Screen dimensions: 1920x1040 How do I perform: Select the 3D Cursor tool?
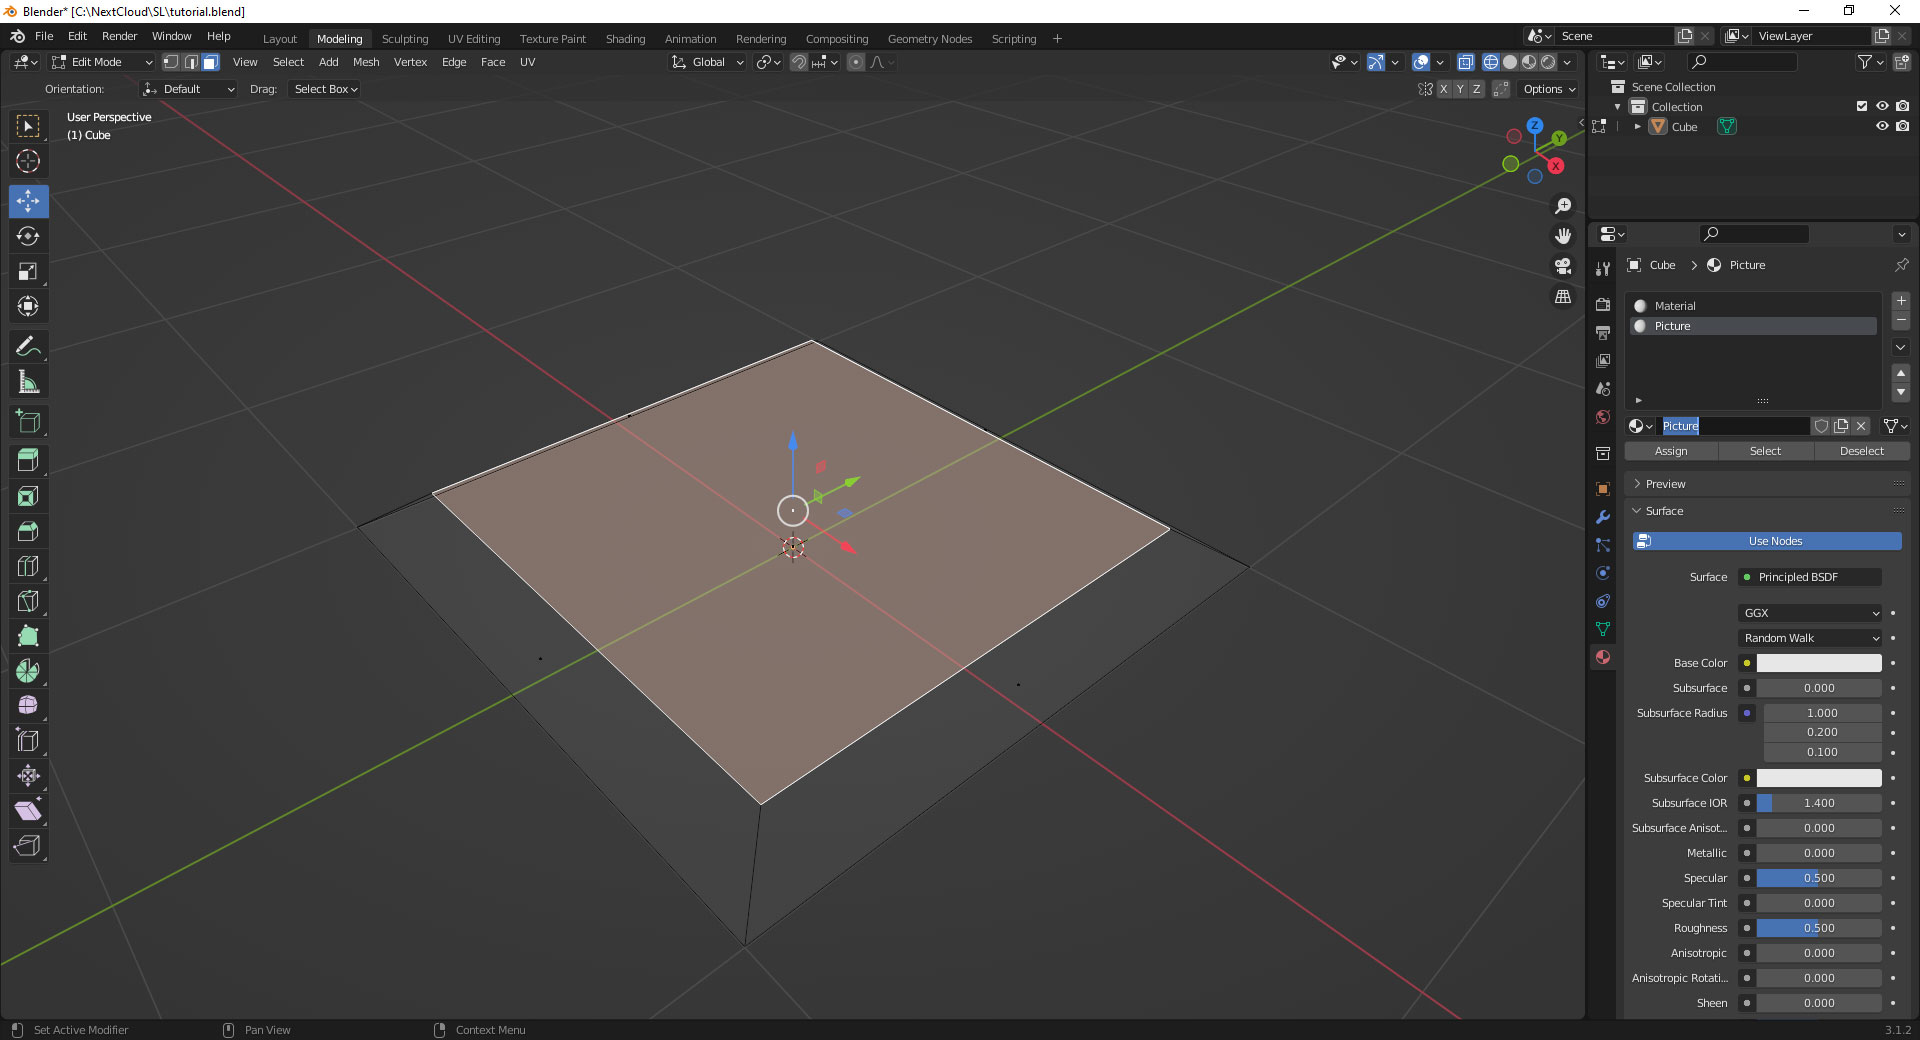click(x=28, y=162)
